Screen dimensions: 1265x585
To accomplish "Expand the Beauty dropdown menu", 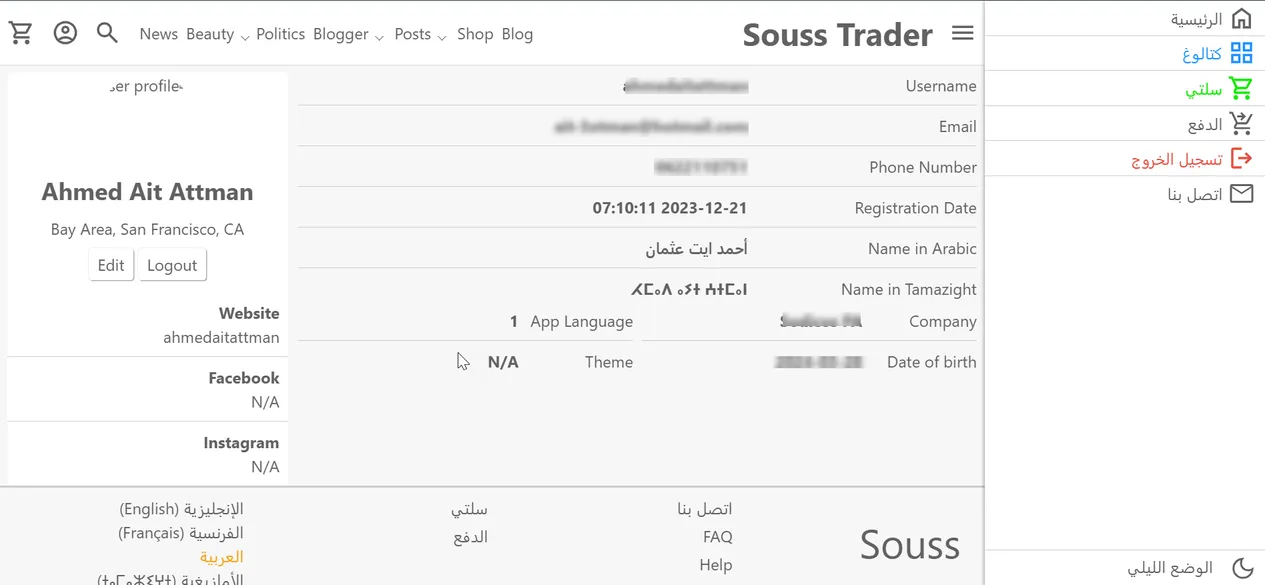I will 217,34.
